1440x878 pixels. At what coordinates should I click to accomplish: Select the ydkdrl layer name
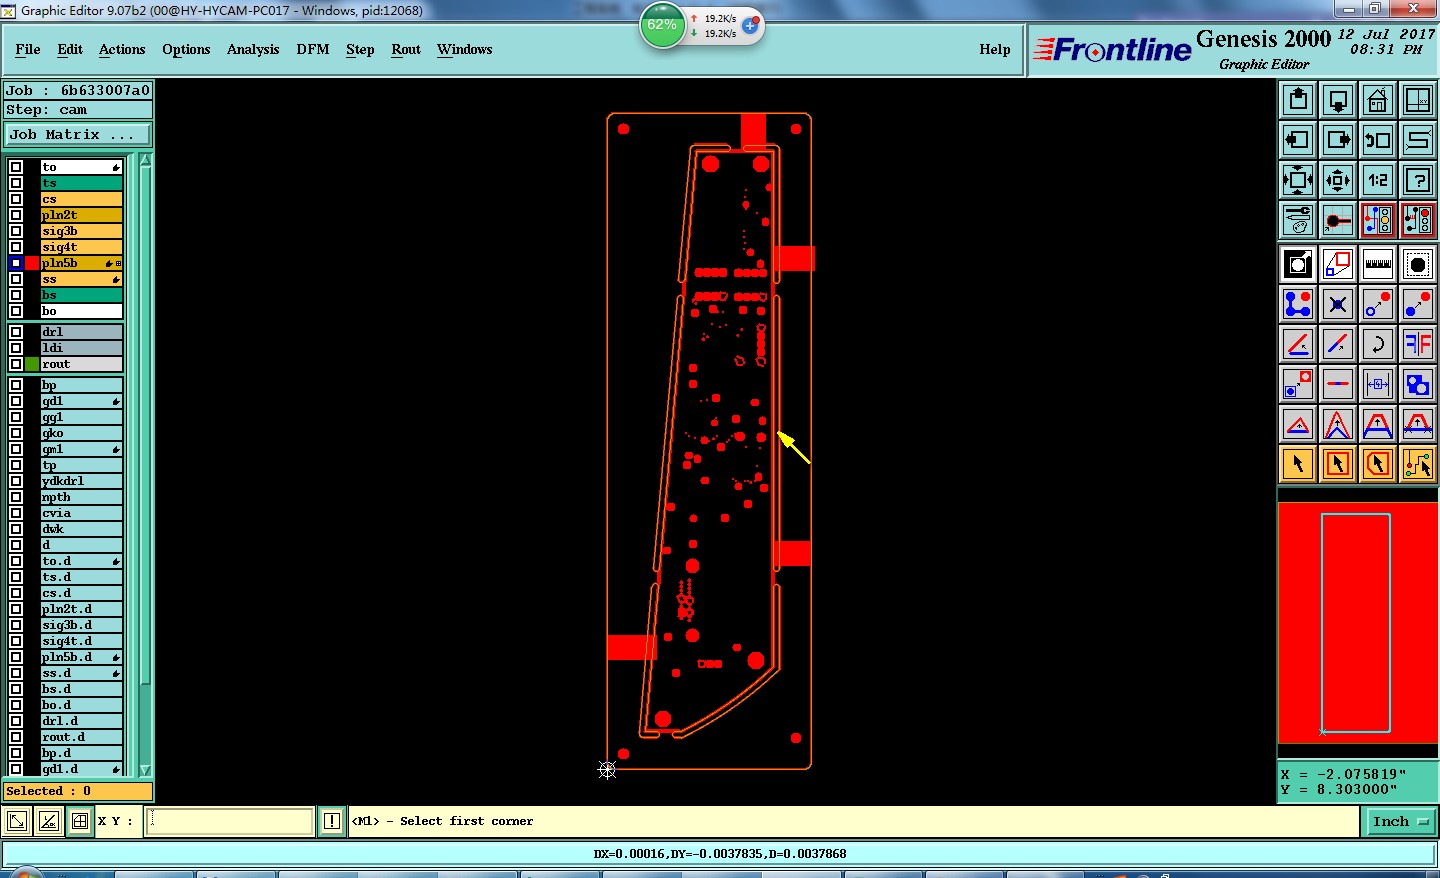coord(81,481)
